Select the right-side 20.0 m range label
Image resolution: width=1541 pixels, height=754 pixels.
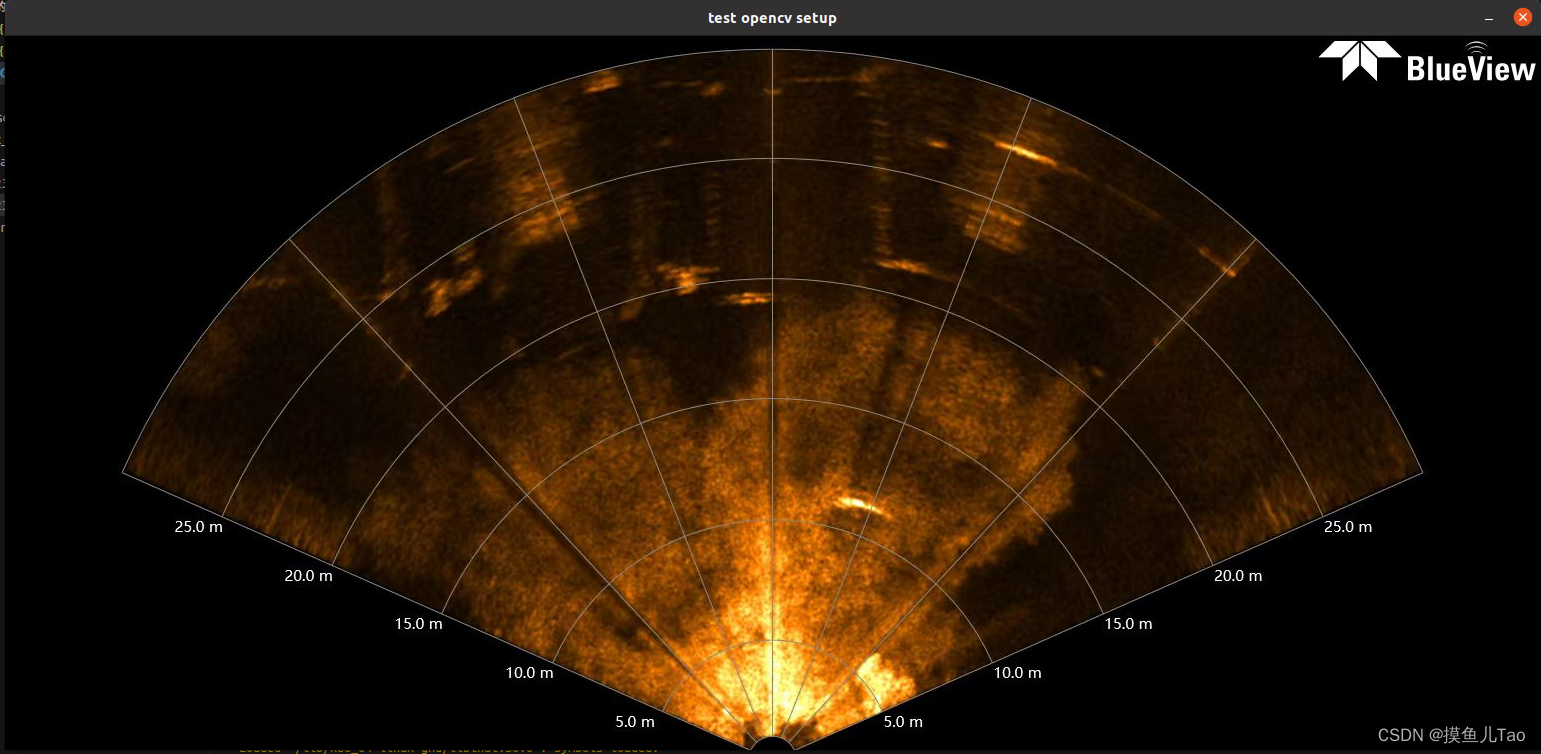[x=1237, y=576]
